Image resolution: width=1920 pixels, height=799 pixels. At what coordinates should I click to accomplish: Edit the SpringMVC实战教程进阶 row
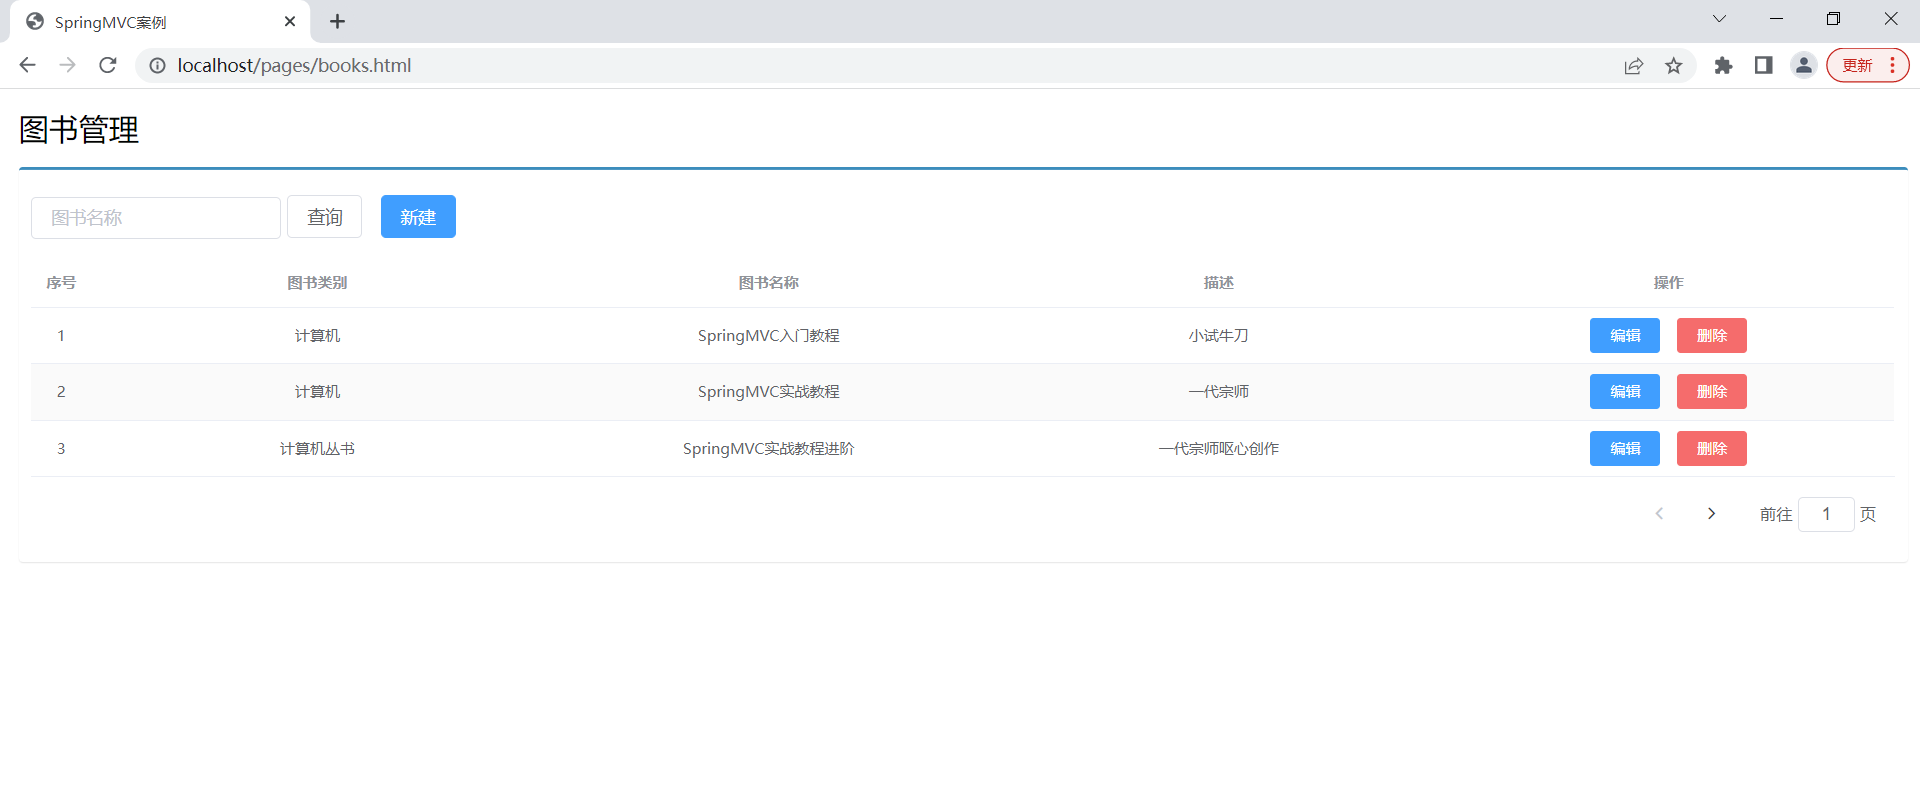[1624, 448]
